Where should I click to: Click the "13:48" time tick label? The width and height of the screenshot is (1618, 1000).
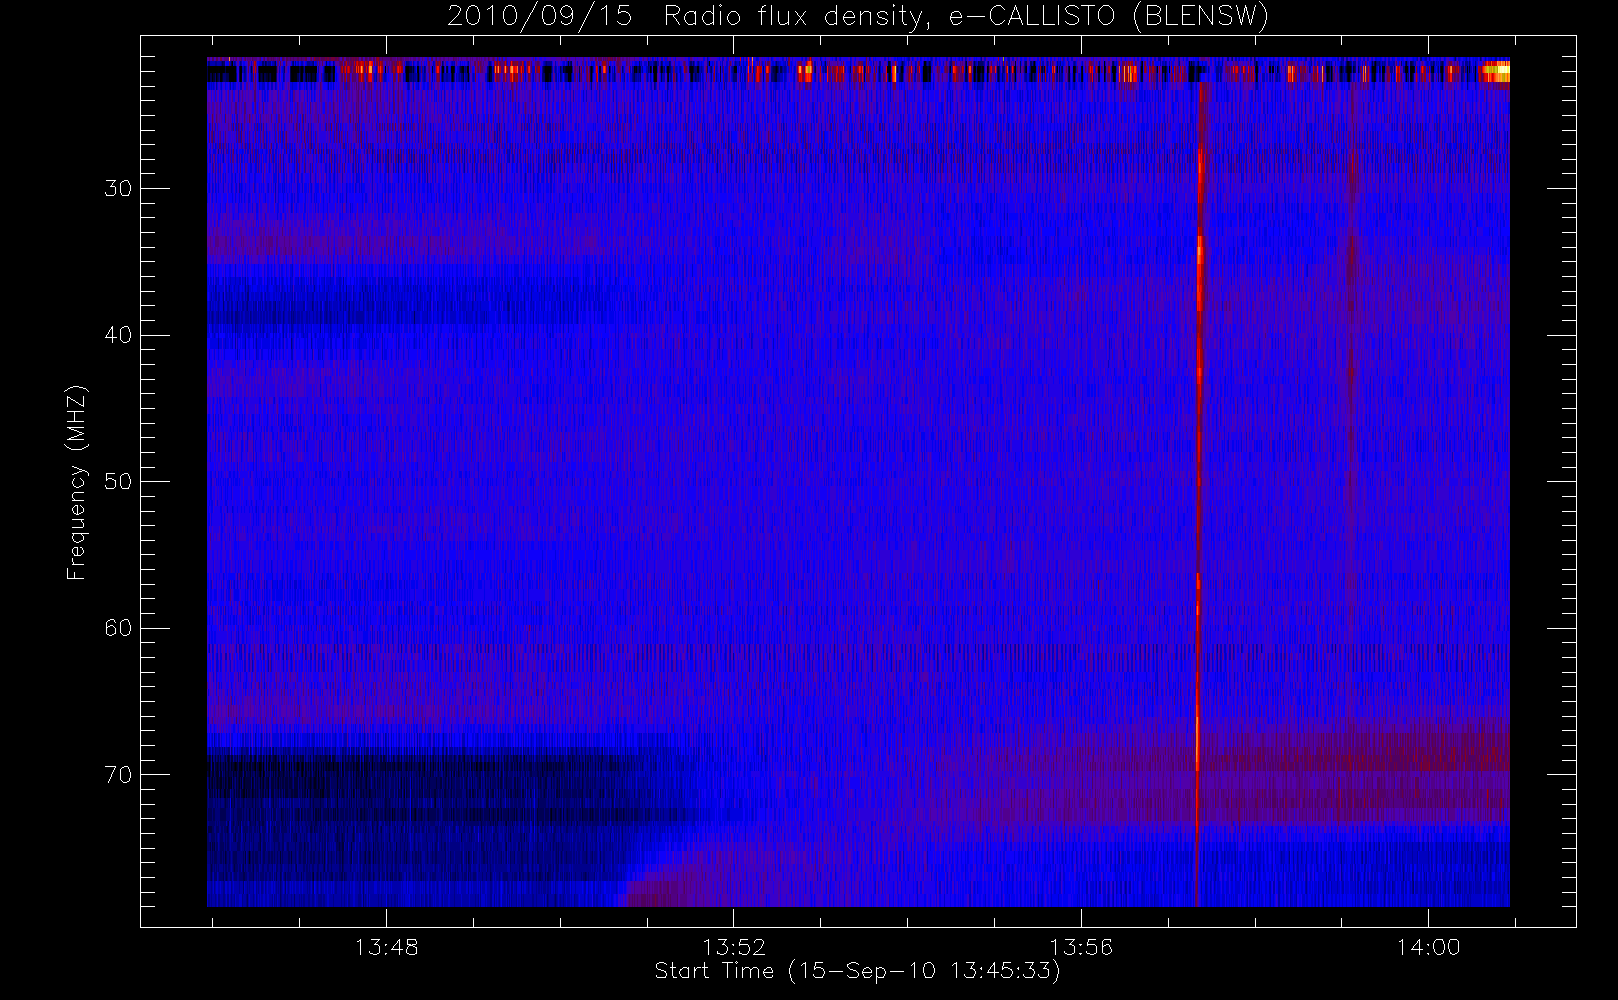[386, 947]
